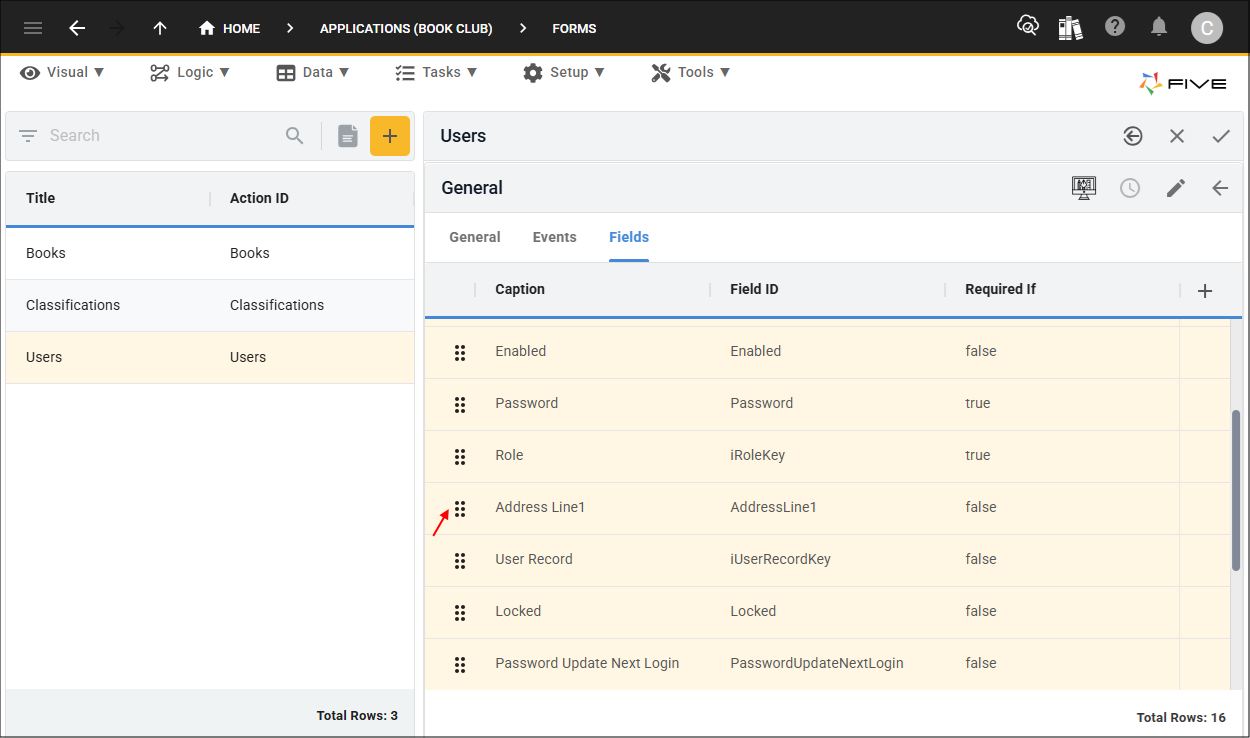Cancel Users form with X icon
This screenshot has height=738, width=1250.
[x=1177, y=136]
